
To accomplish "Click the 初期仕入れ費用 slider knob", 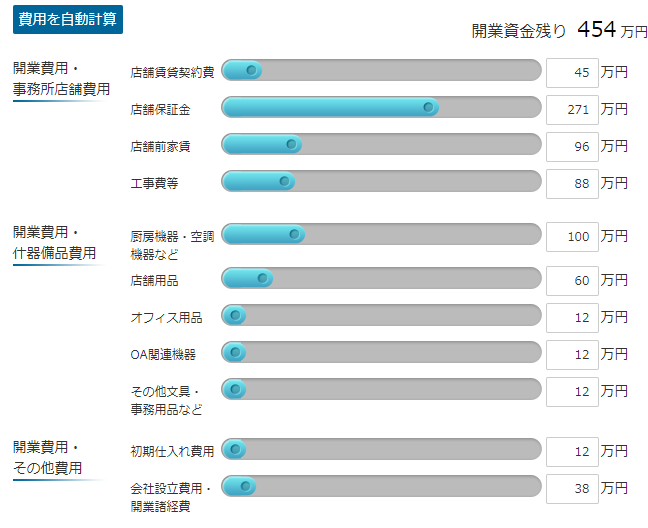I will point(235,449).
